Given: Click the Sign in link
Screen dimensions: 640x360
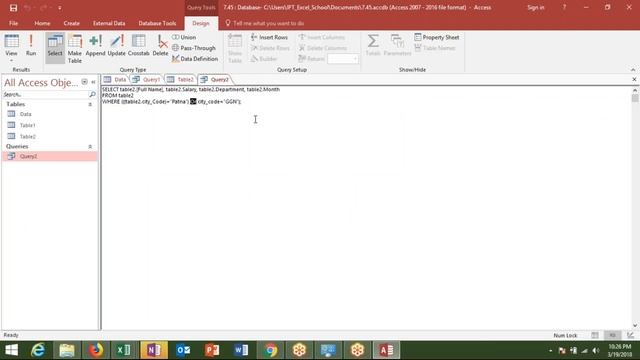Looking at the screenshot, I should coord(536,7).
